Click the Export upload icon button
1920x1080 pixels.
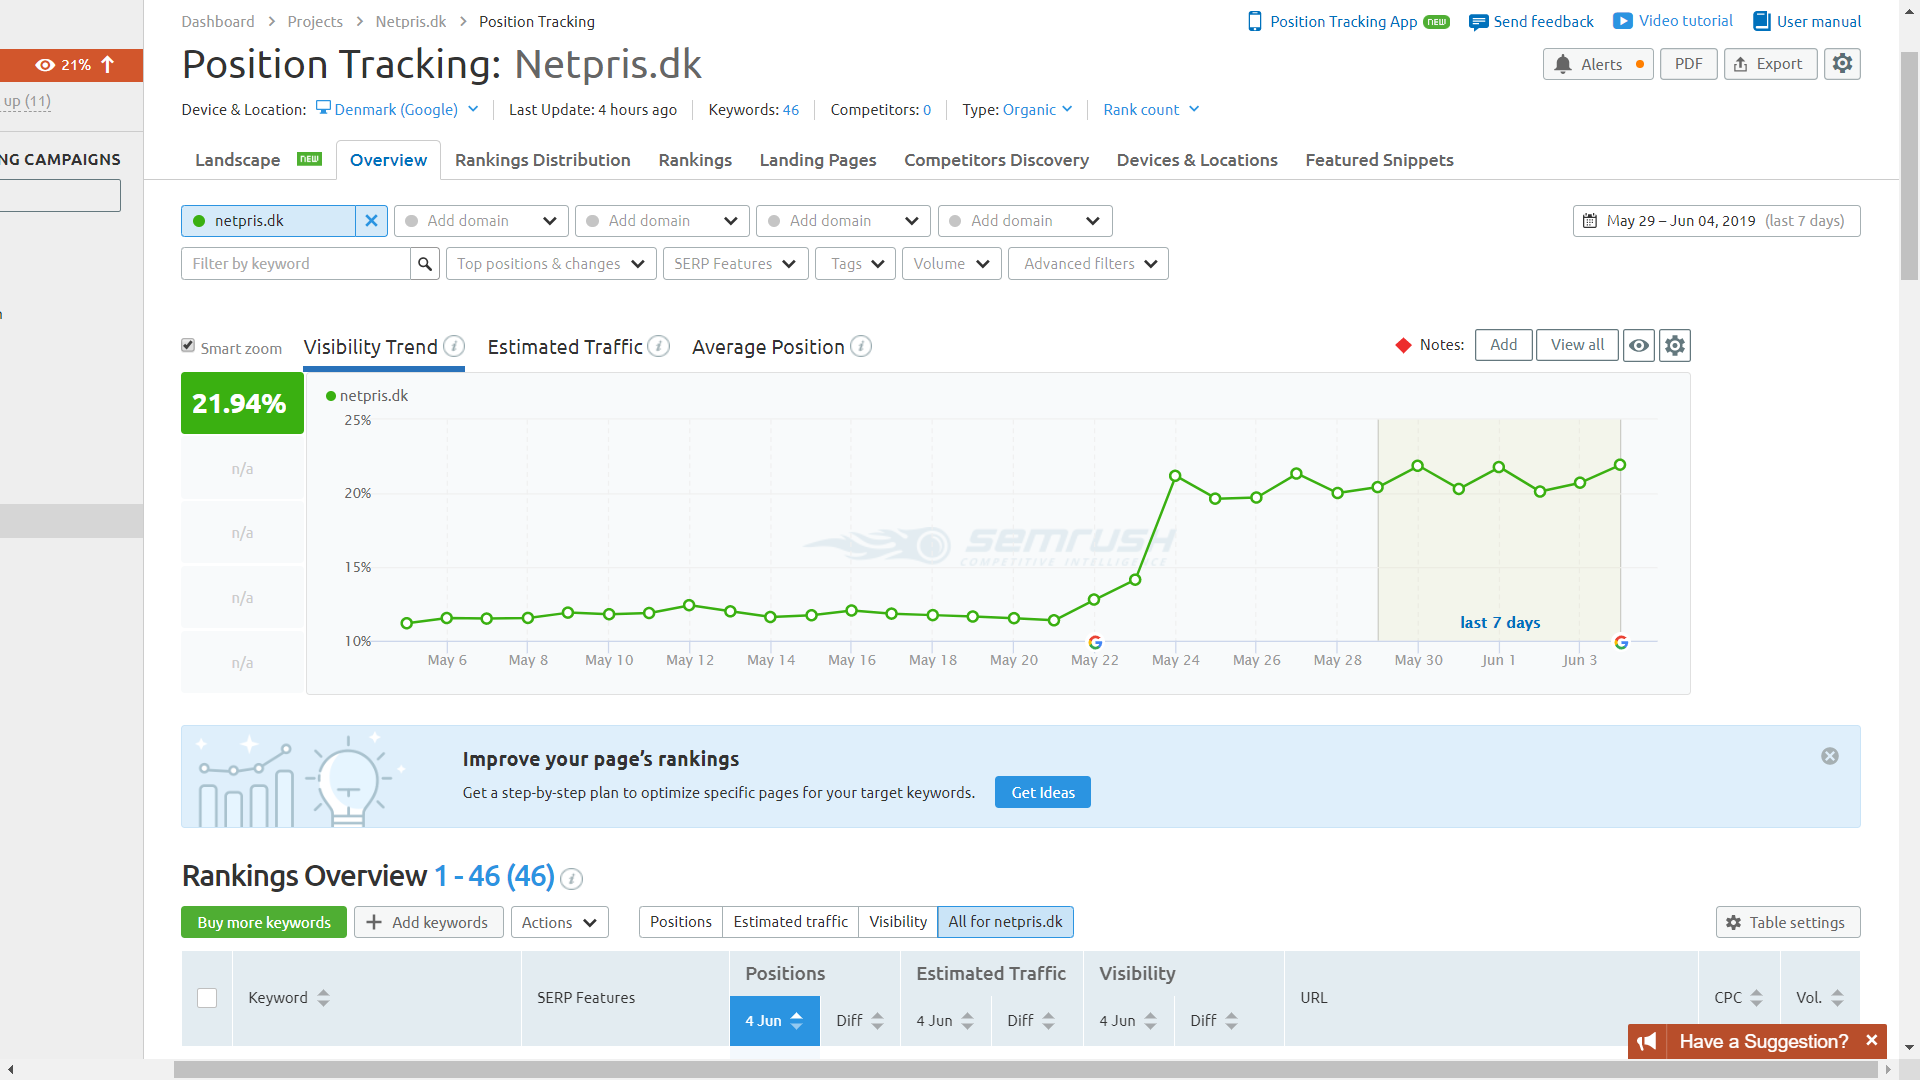1770,64
